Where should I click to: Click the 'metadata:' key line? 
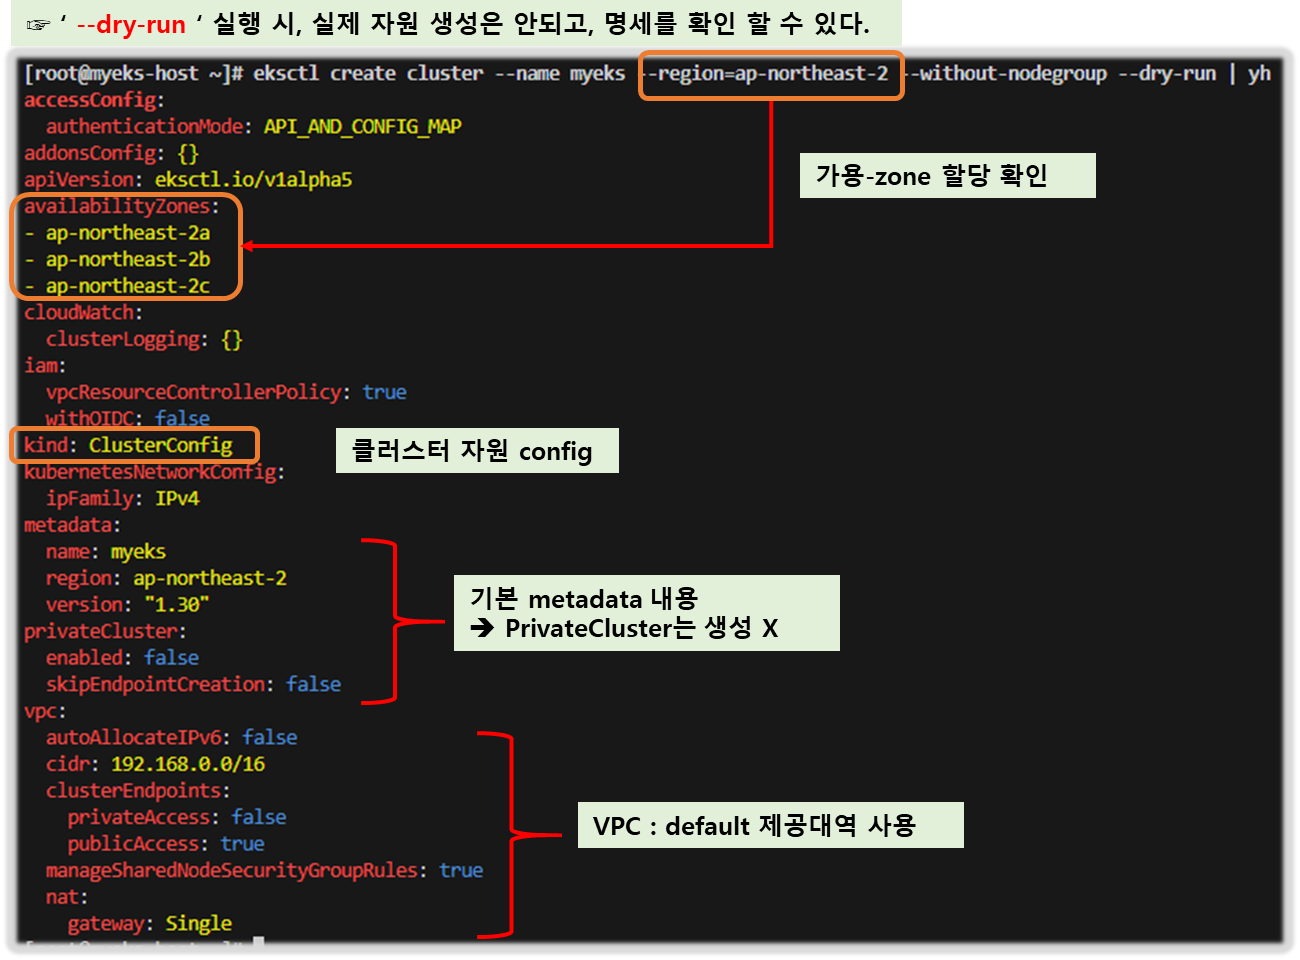[x=72, y=525]
